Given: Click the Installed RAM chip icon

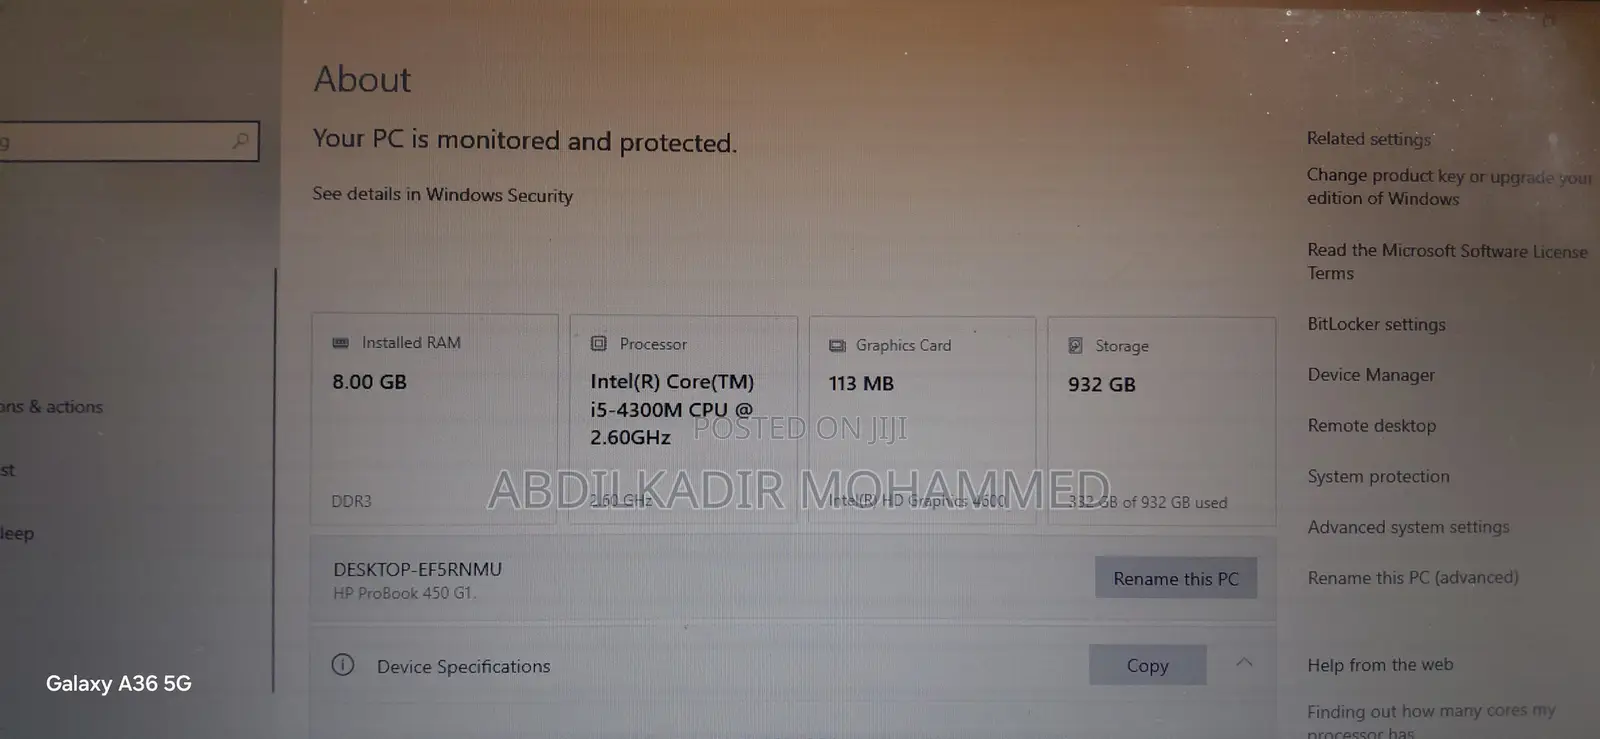Looking at the screenshot, I should pyautogui.click(x=341, y=342).
